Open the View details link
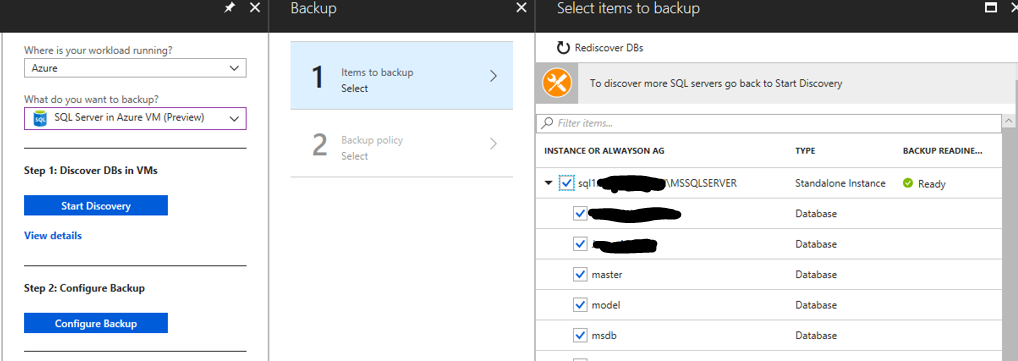1018x361 pixels. (53, 236)
